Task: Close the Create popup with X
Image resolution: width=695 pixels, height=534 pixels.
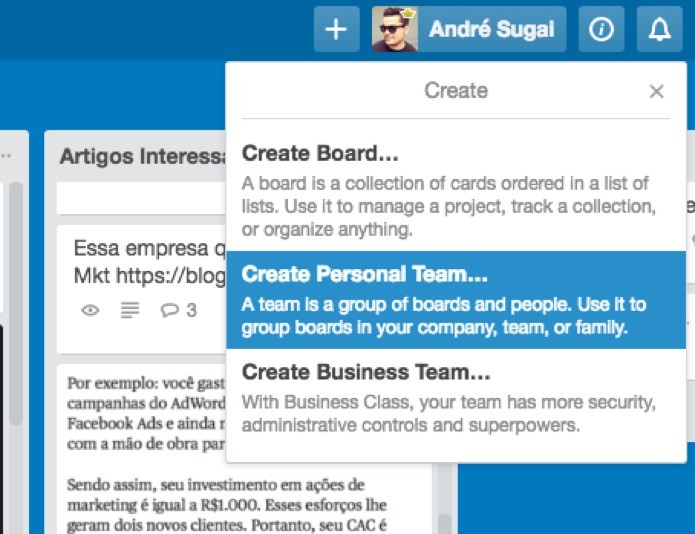Action: tap(656, 91)
